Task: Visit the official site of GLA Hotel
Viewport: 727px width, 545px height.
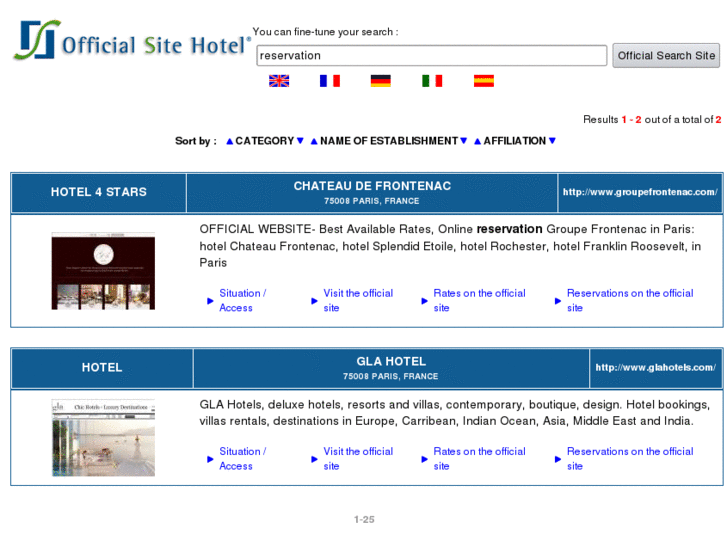Action: [x=358, y=459]
